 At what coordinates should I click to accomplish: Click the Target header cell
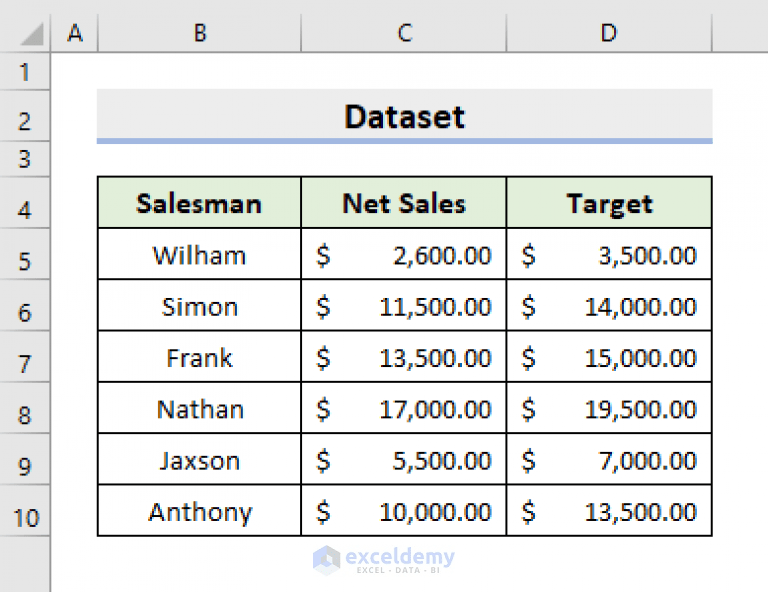[609, 204]
